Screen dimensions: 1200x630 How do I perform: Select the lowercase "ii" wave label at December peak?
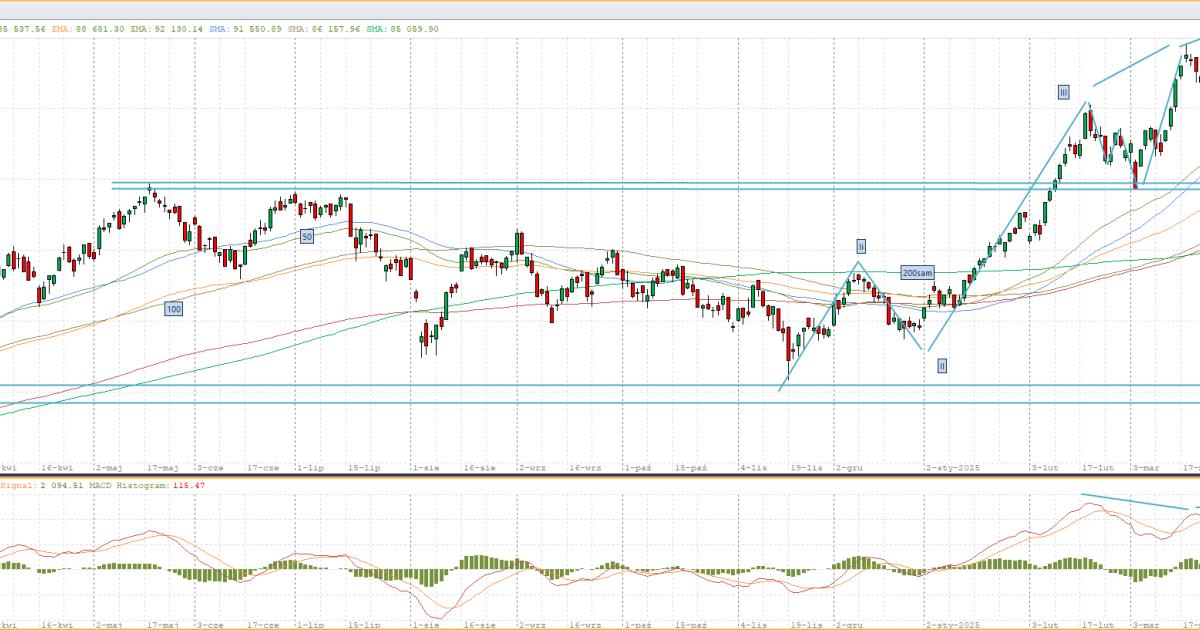coord(860,246)
